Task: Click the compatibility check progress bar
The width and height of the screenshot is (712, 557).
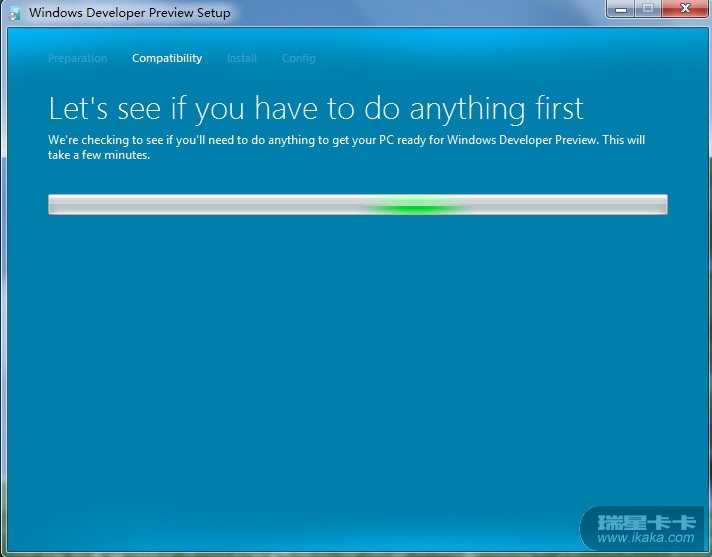Action: tap(358, 204)
